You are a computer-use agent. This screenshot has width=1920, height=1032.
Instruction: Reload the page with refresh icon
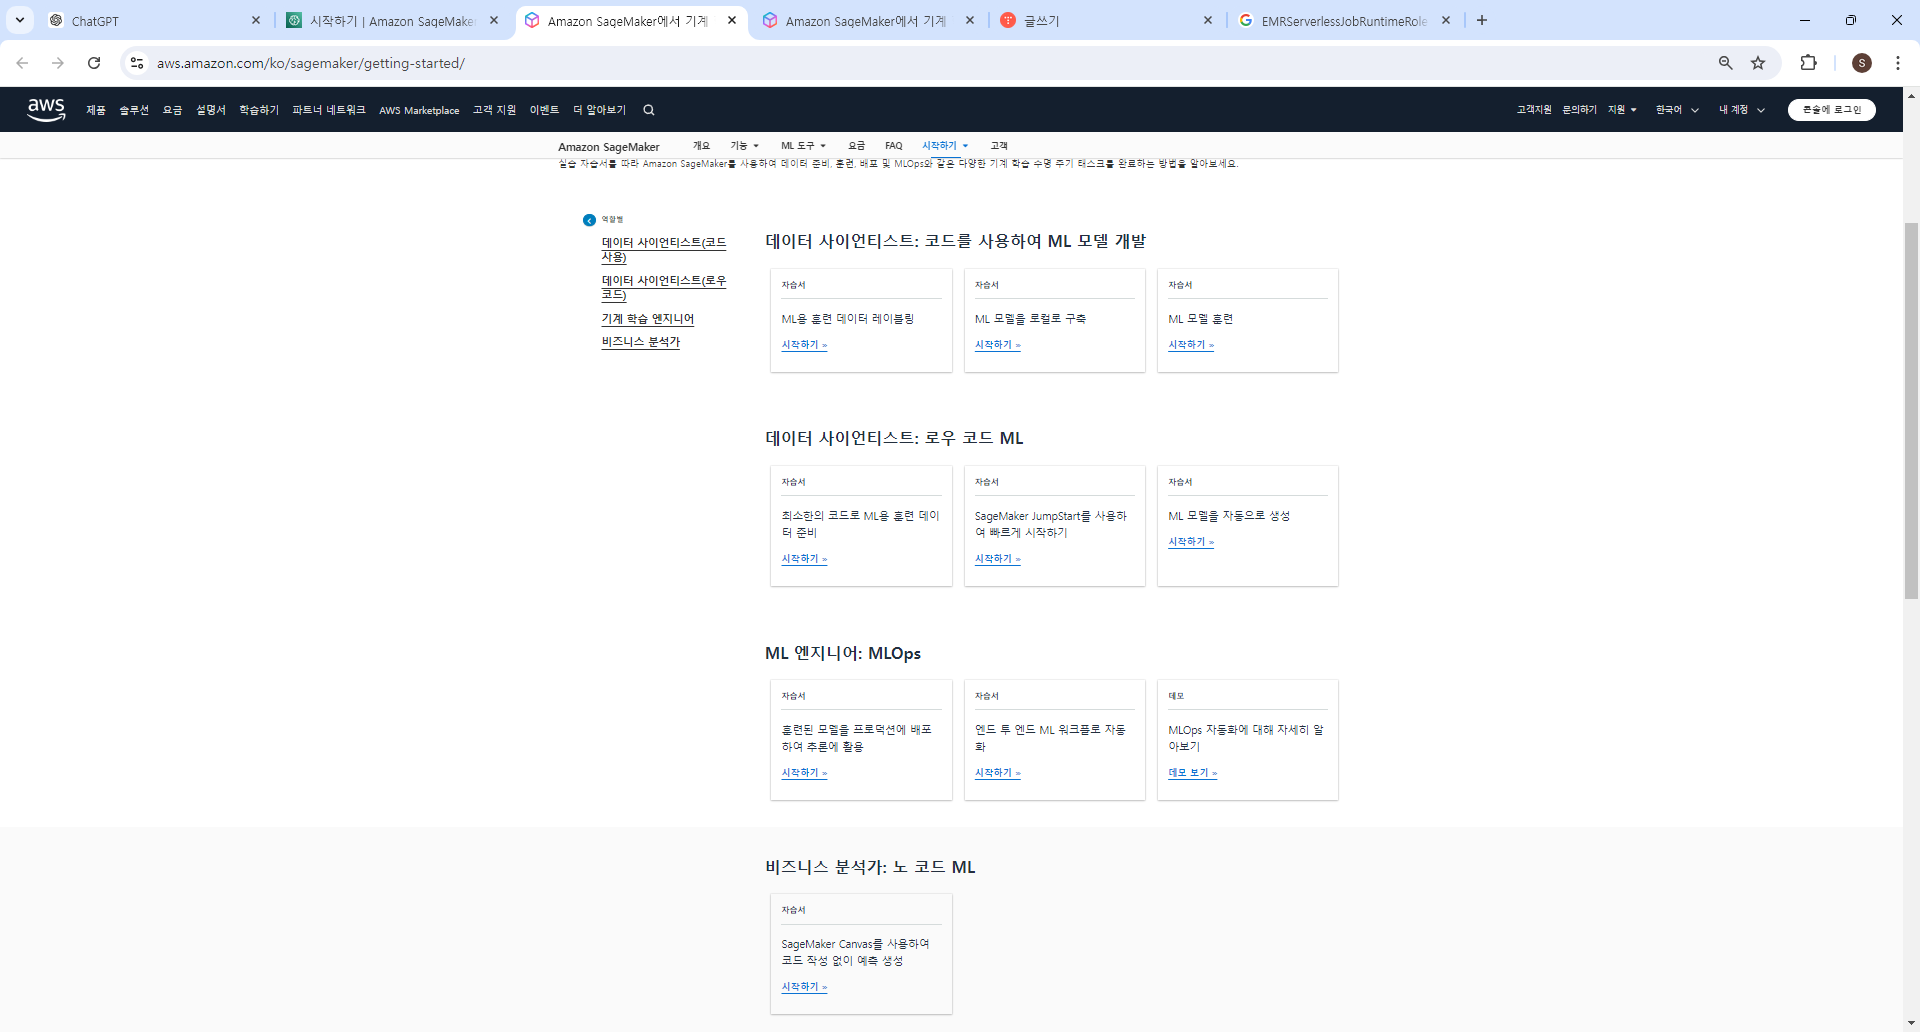click(94, 63)
